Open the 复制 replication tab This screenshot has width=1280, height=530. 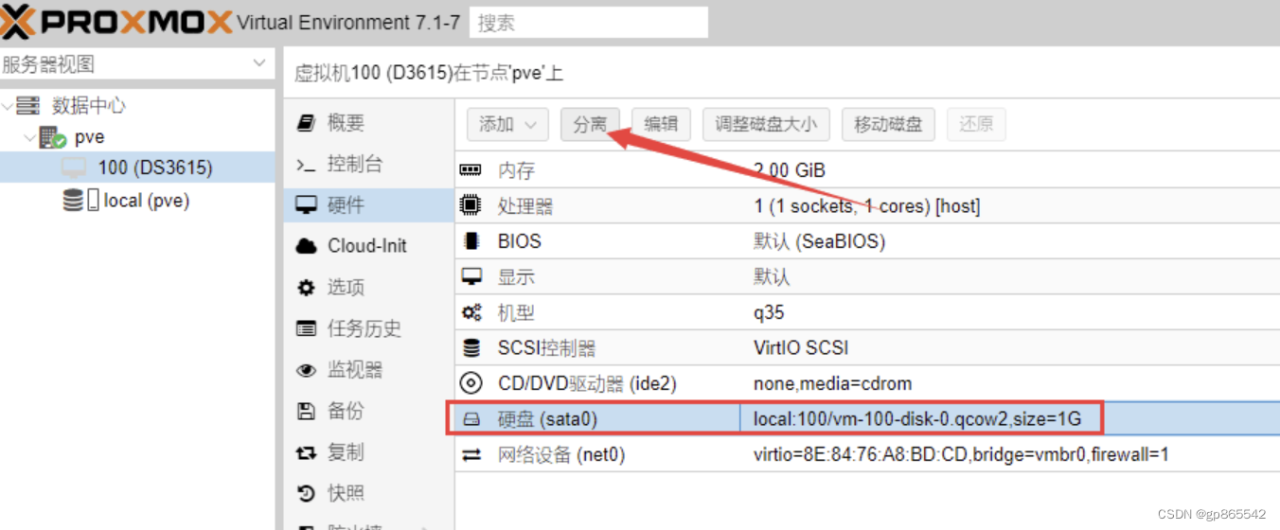point(369,452)
